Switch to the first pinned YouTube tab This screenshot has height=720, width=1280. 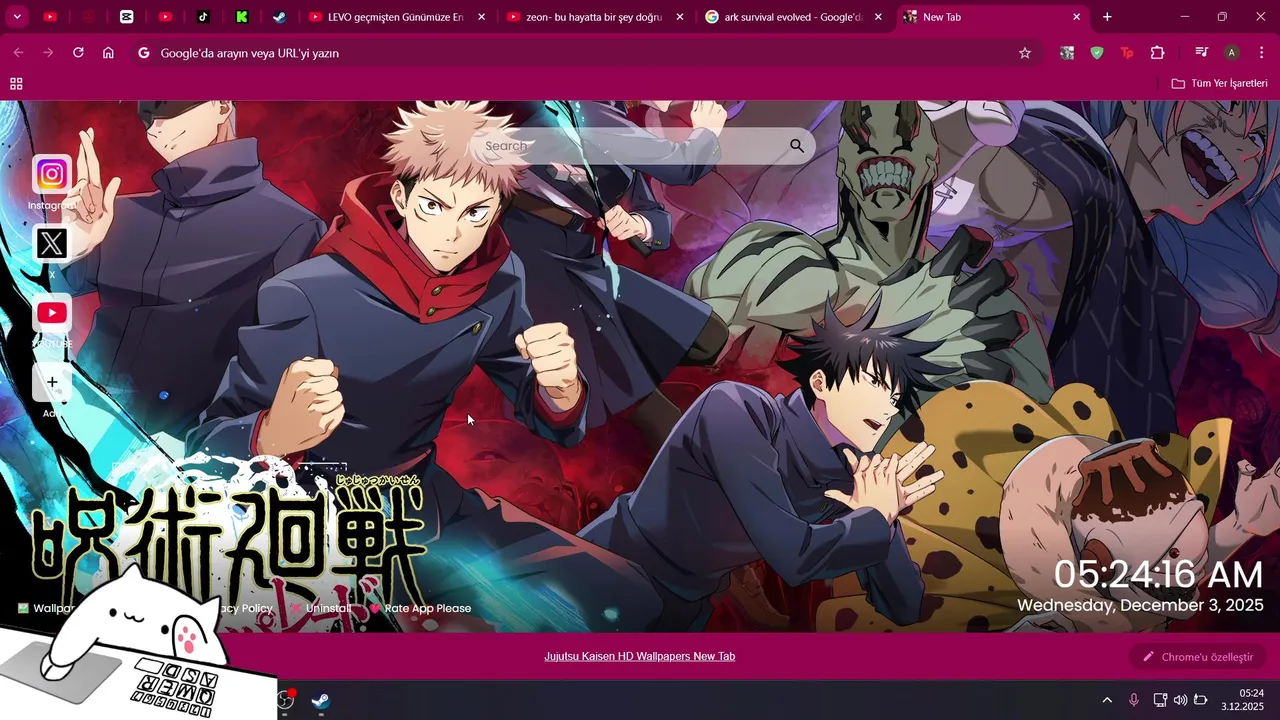(x=50, y=17)
